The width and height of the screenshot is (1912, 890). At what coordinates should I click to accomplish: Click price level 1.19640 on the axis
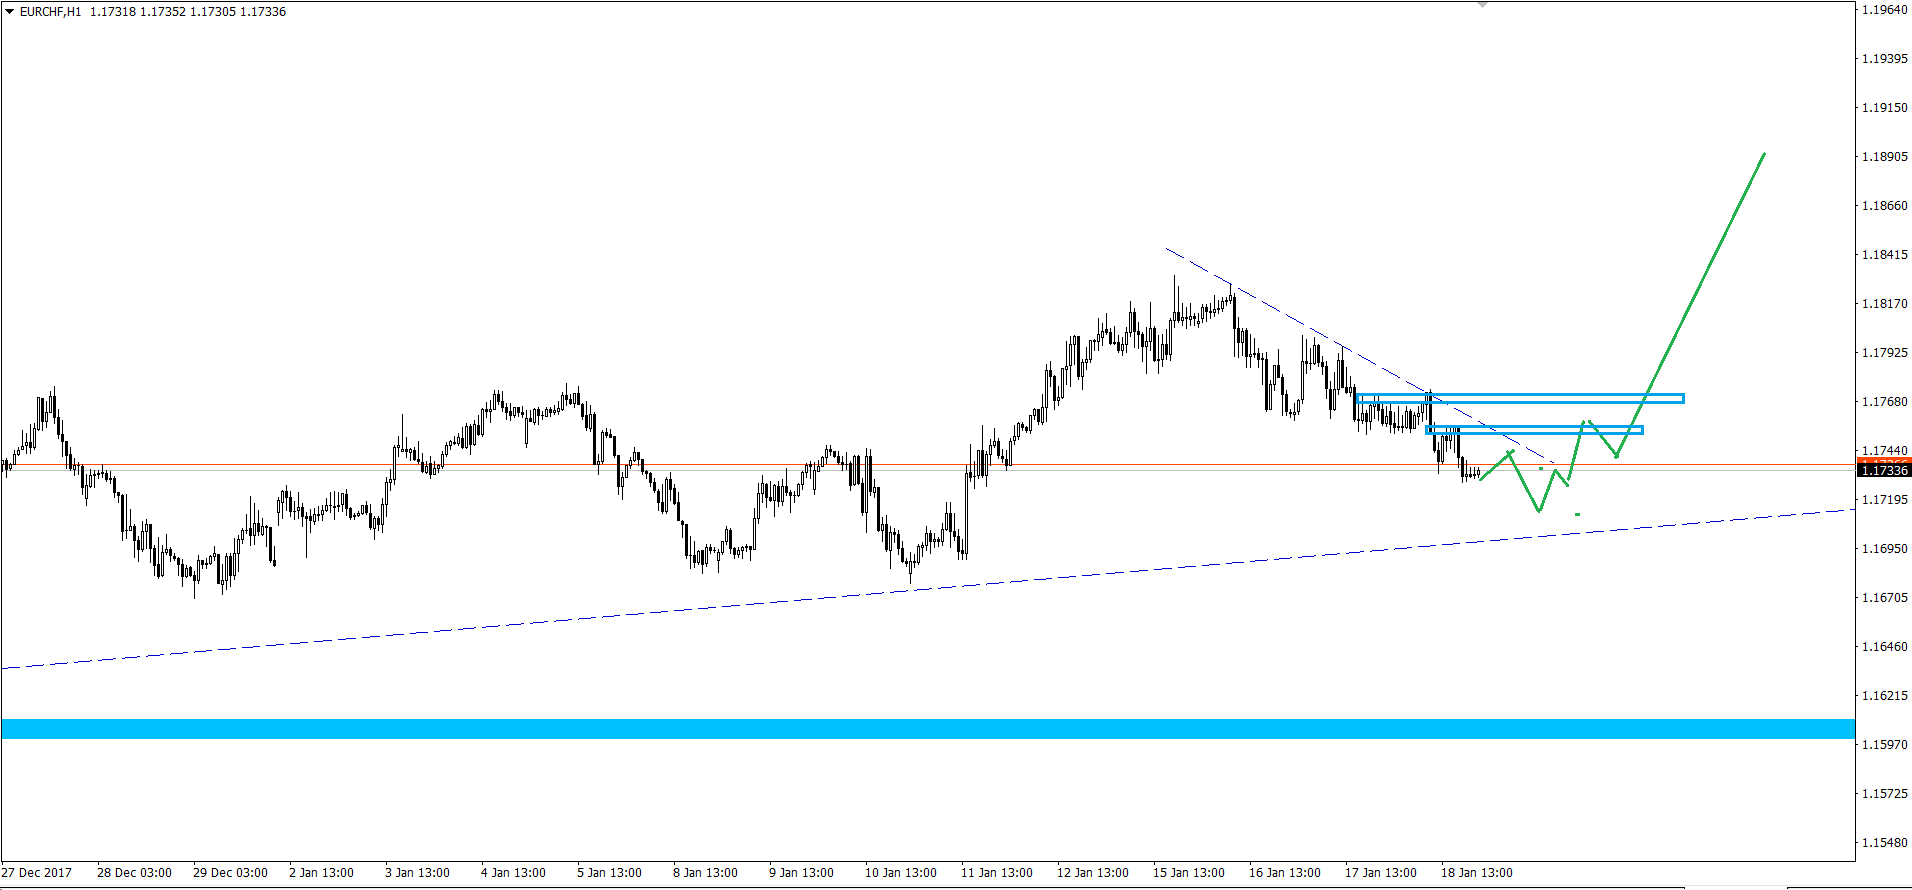(1884, 10)
